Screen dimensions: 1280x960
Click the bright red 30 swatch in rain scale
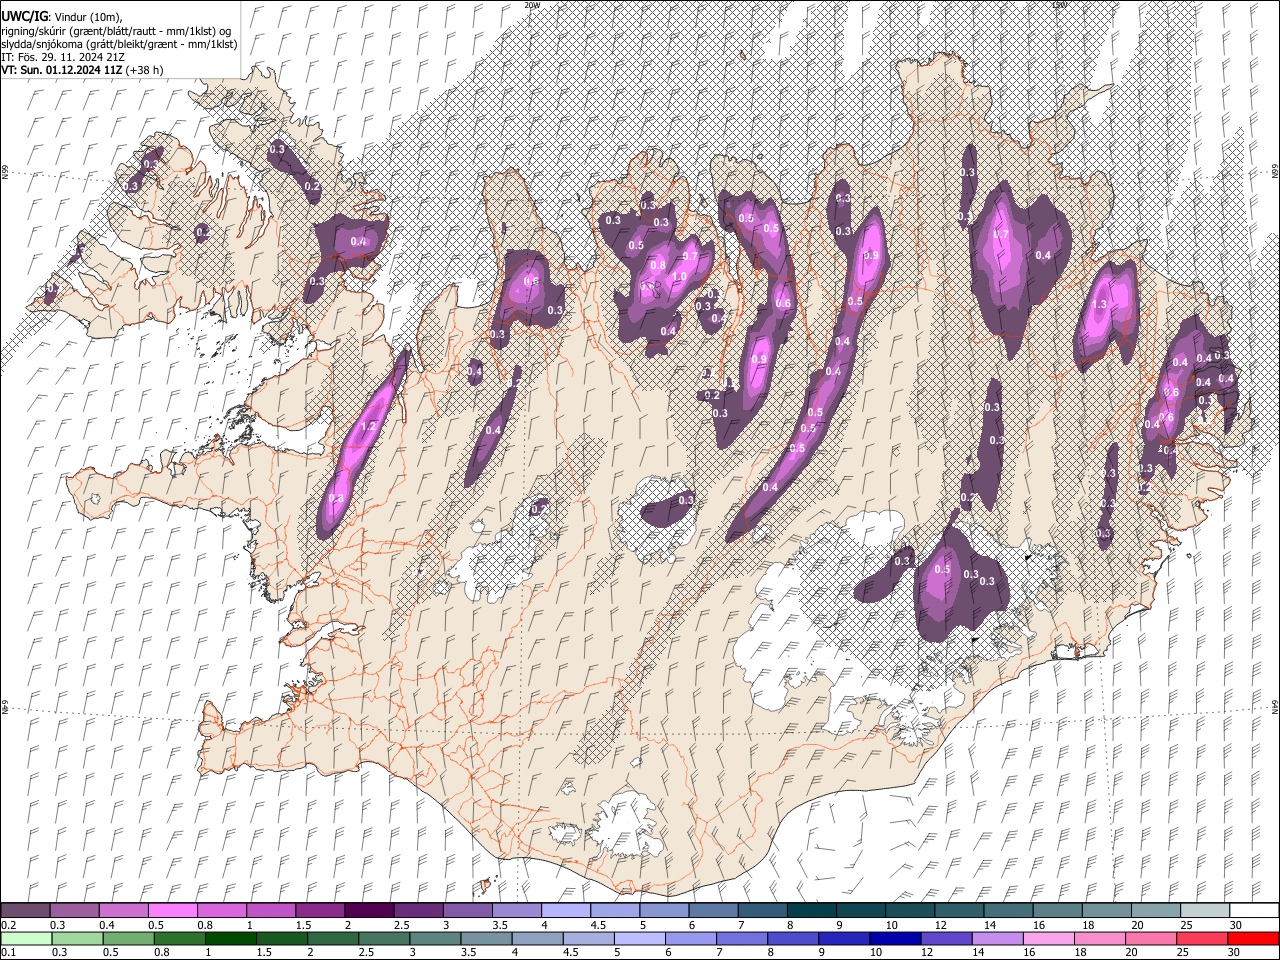pos(1255,938)
